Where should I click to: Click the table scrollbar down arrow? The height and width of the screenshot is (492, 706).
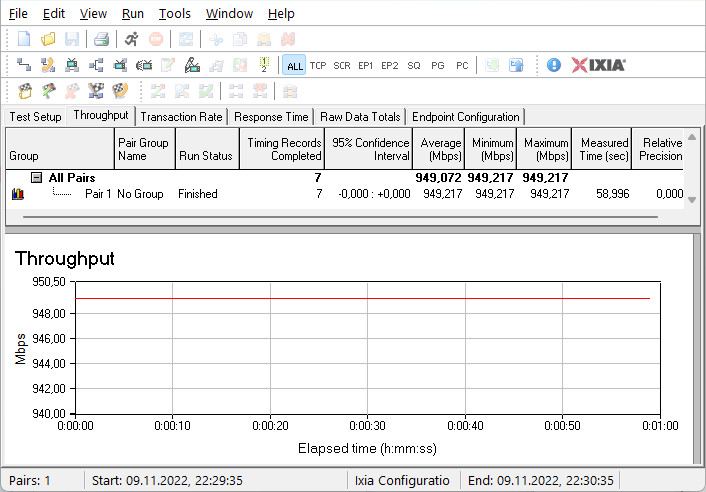tap(692, 199)
